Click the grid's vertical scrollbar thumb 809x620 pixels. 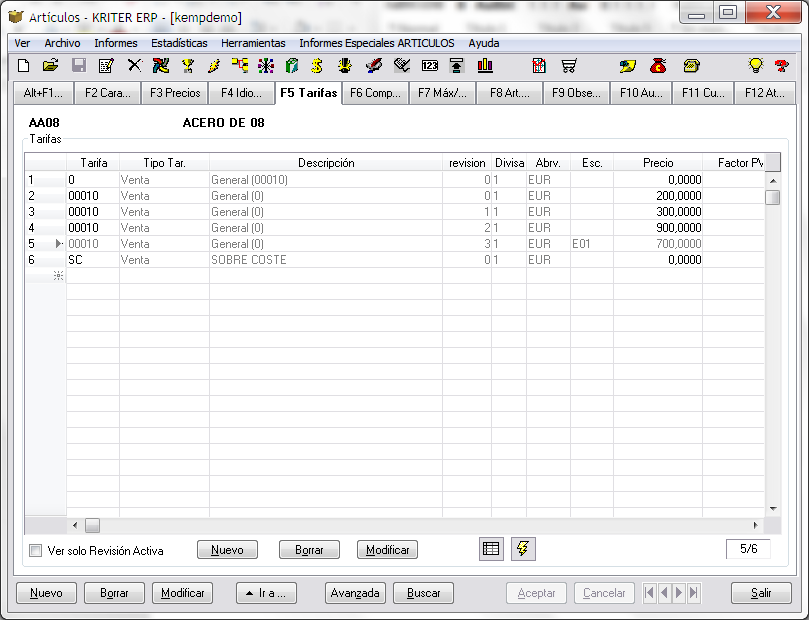point(772,198)
